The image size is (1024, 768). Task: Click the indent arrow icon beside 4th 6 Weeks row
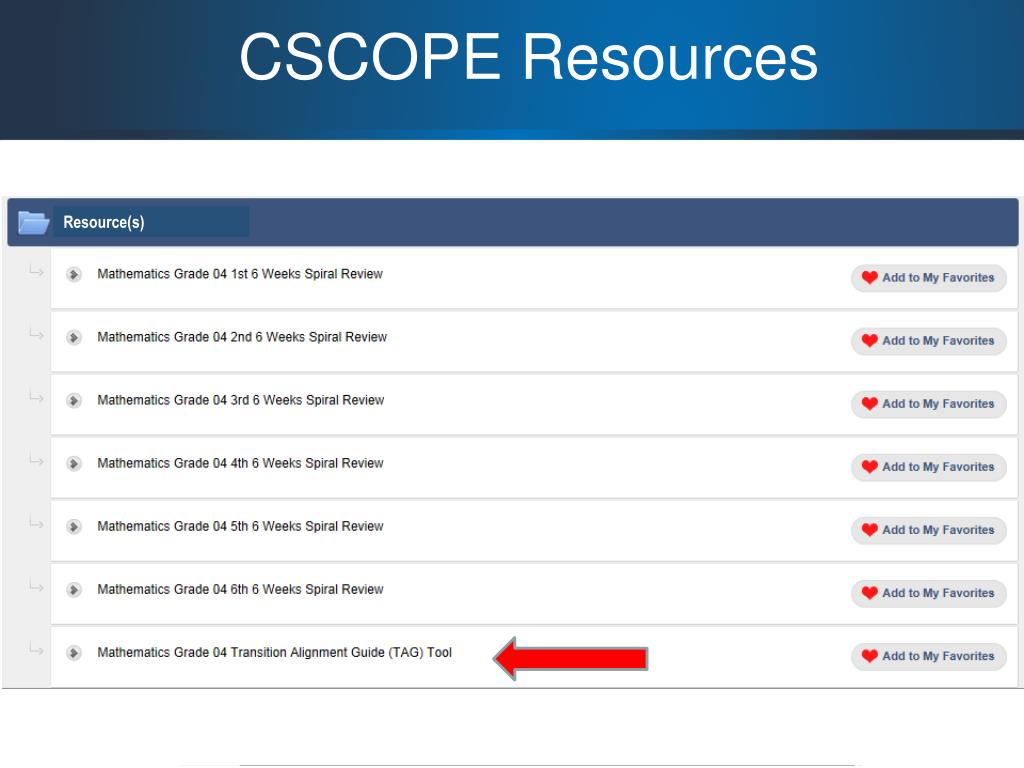coord(36,460)
